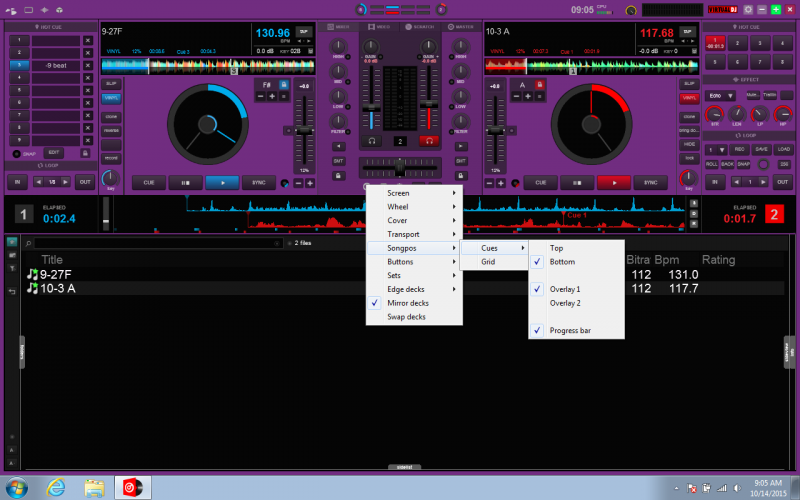Check Overlay 2 option
This screenshot has height=500, width=800.
tap(577, 303)
